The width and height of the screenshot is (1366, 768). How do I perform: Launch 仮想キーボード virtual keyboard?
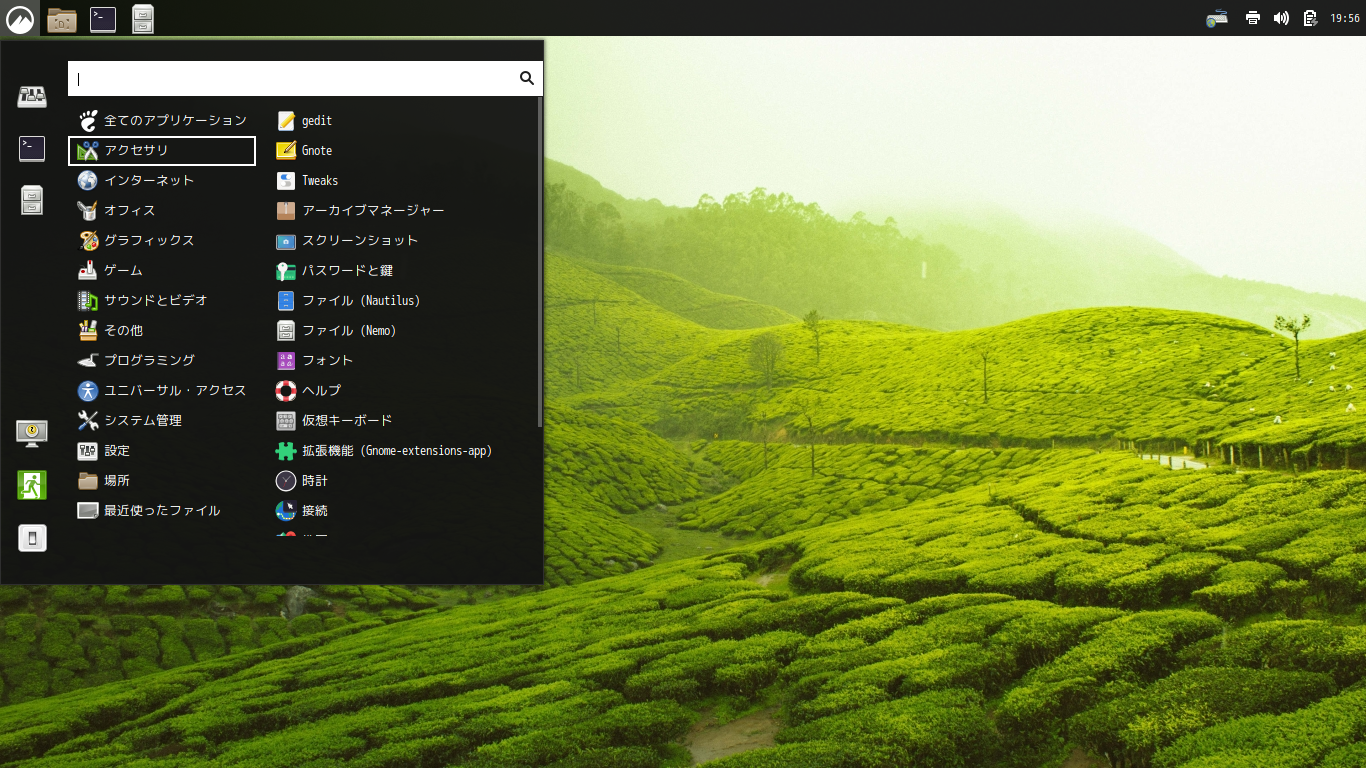(334, 421)
